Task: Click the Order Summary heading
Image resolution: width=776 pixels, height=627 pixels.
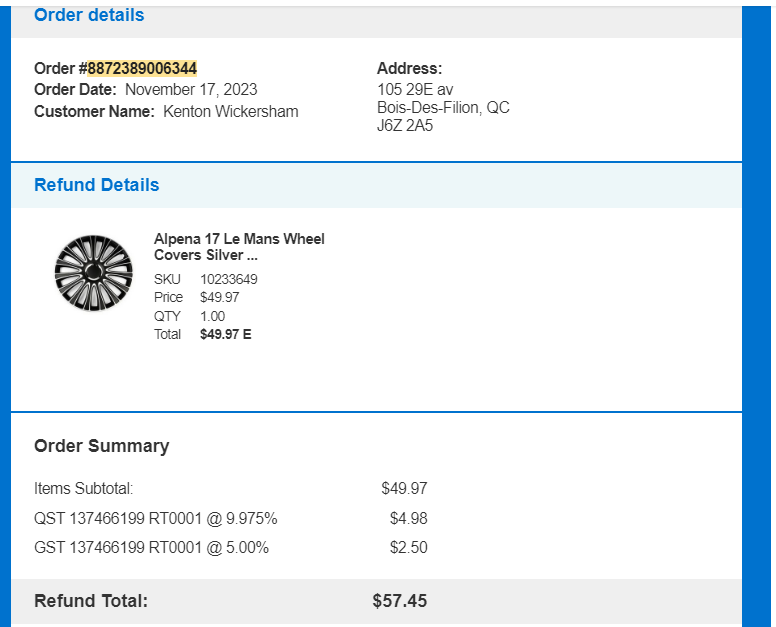Action: pyautogui.click(x=101, y=446)
